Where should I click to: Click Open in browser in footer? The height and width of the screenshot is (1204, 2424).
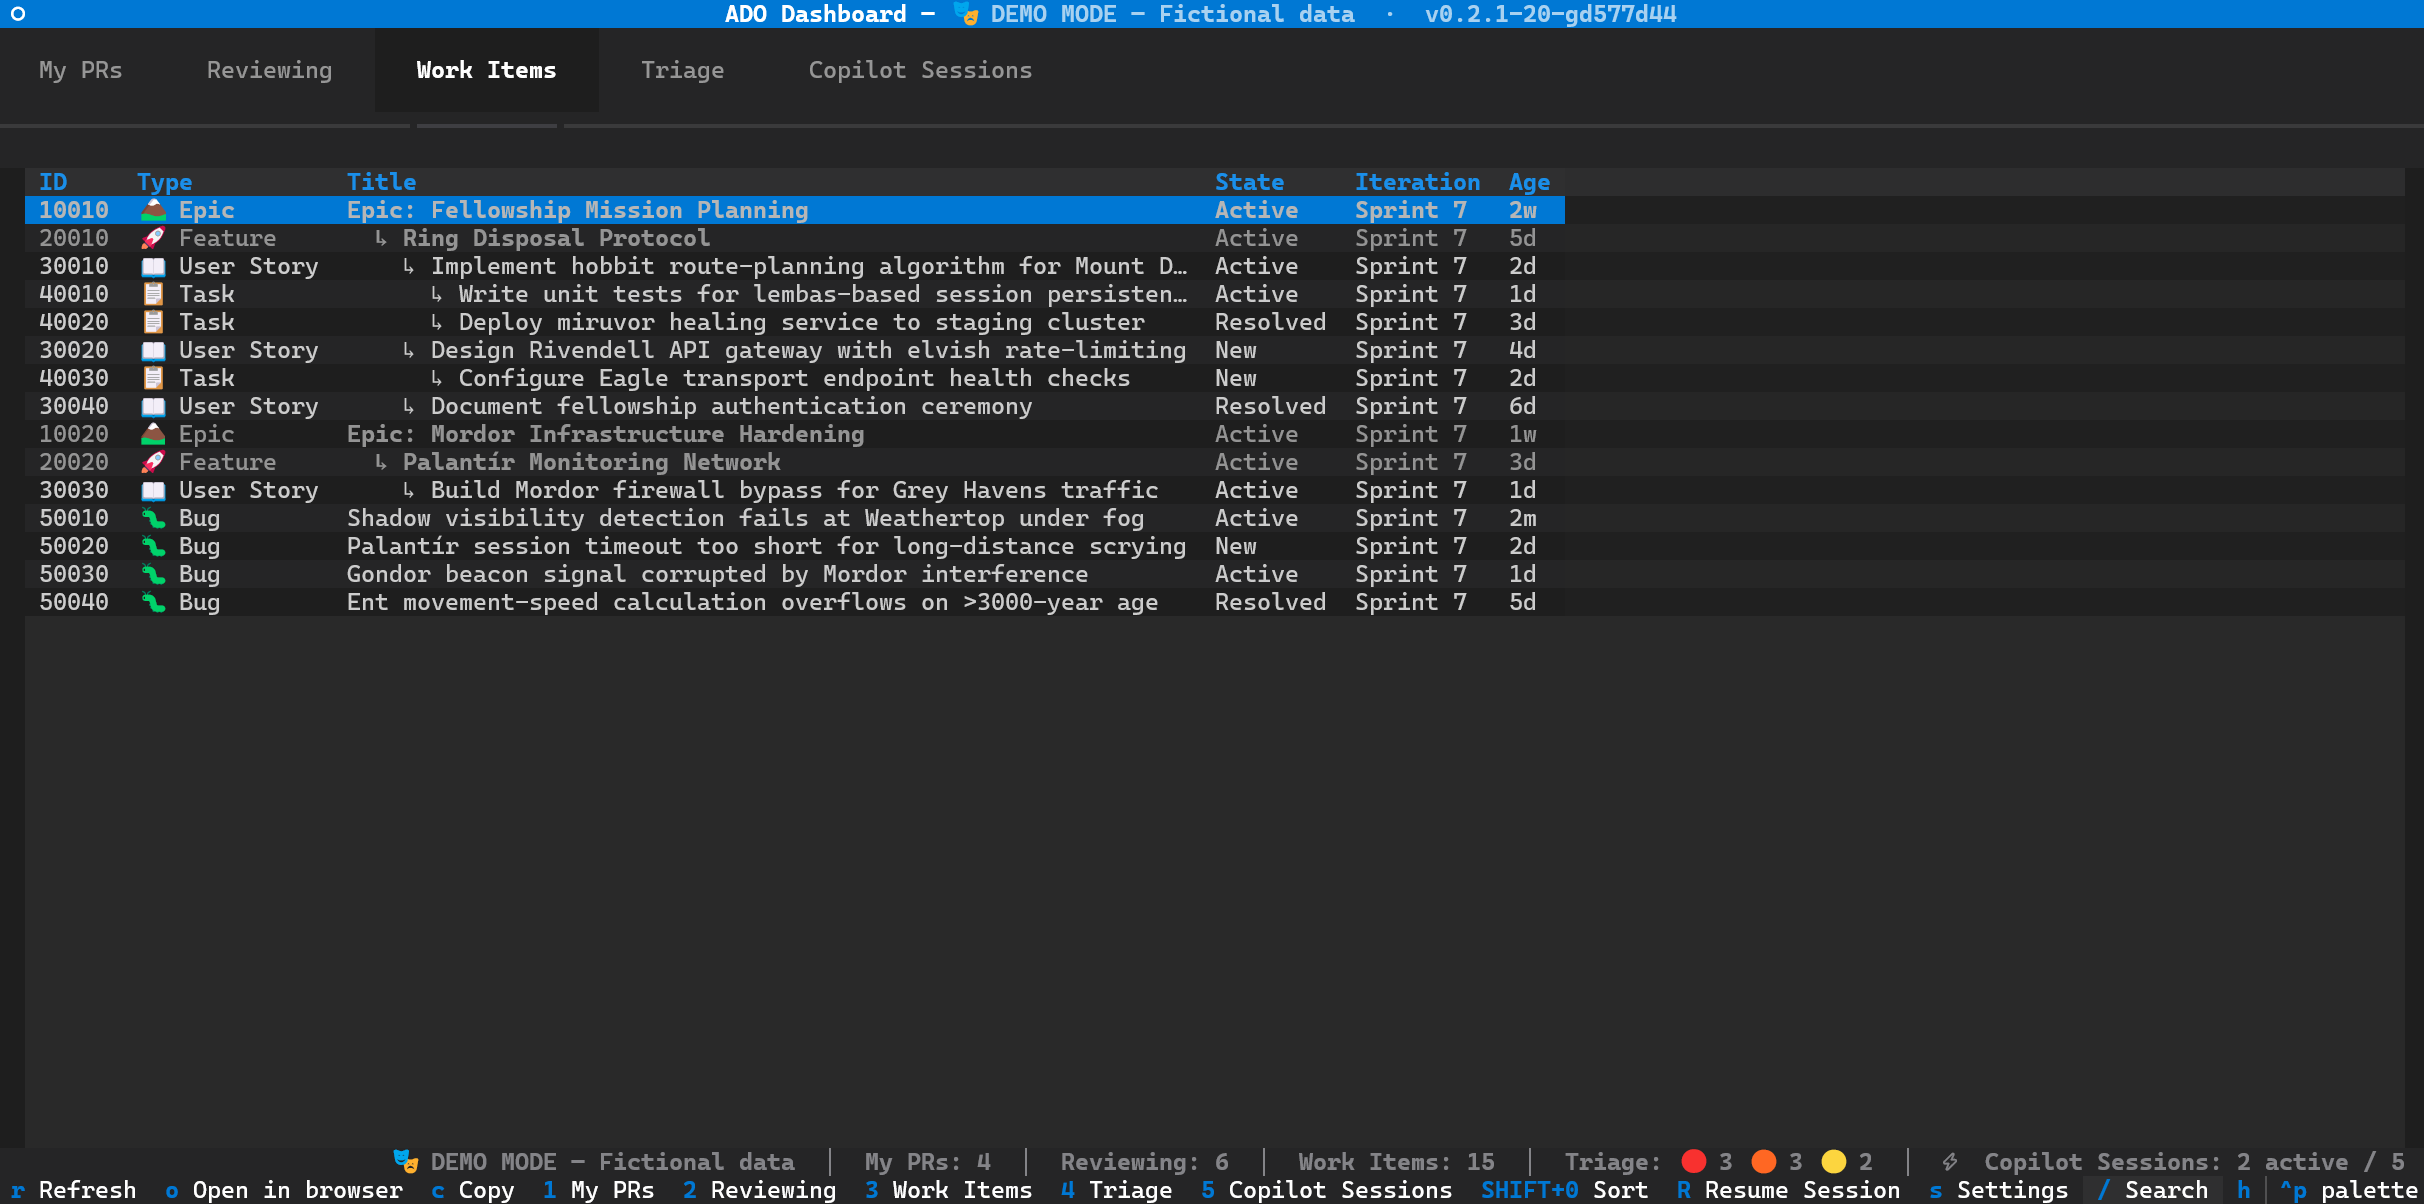(284, 1190)
